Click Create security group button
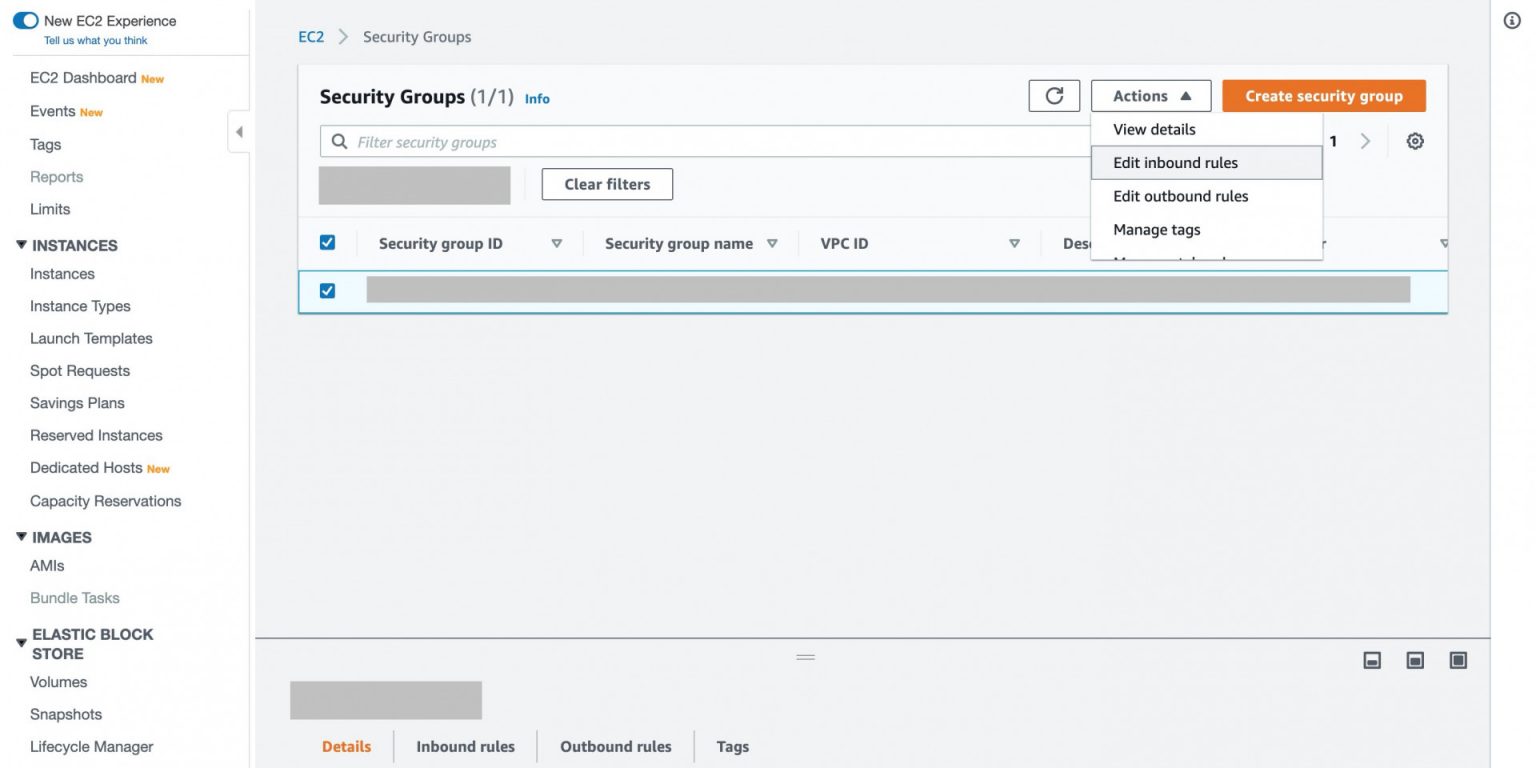This screenshot has height=768, width=1536. (1324, 96)
